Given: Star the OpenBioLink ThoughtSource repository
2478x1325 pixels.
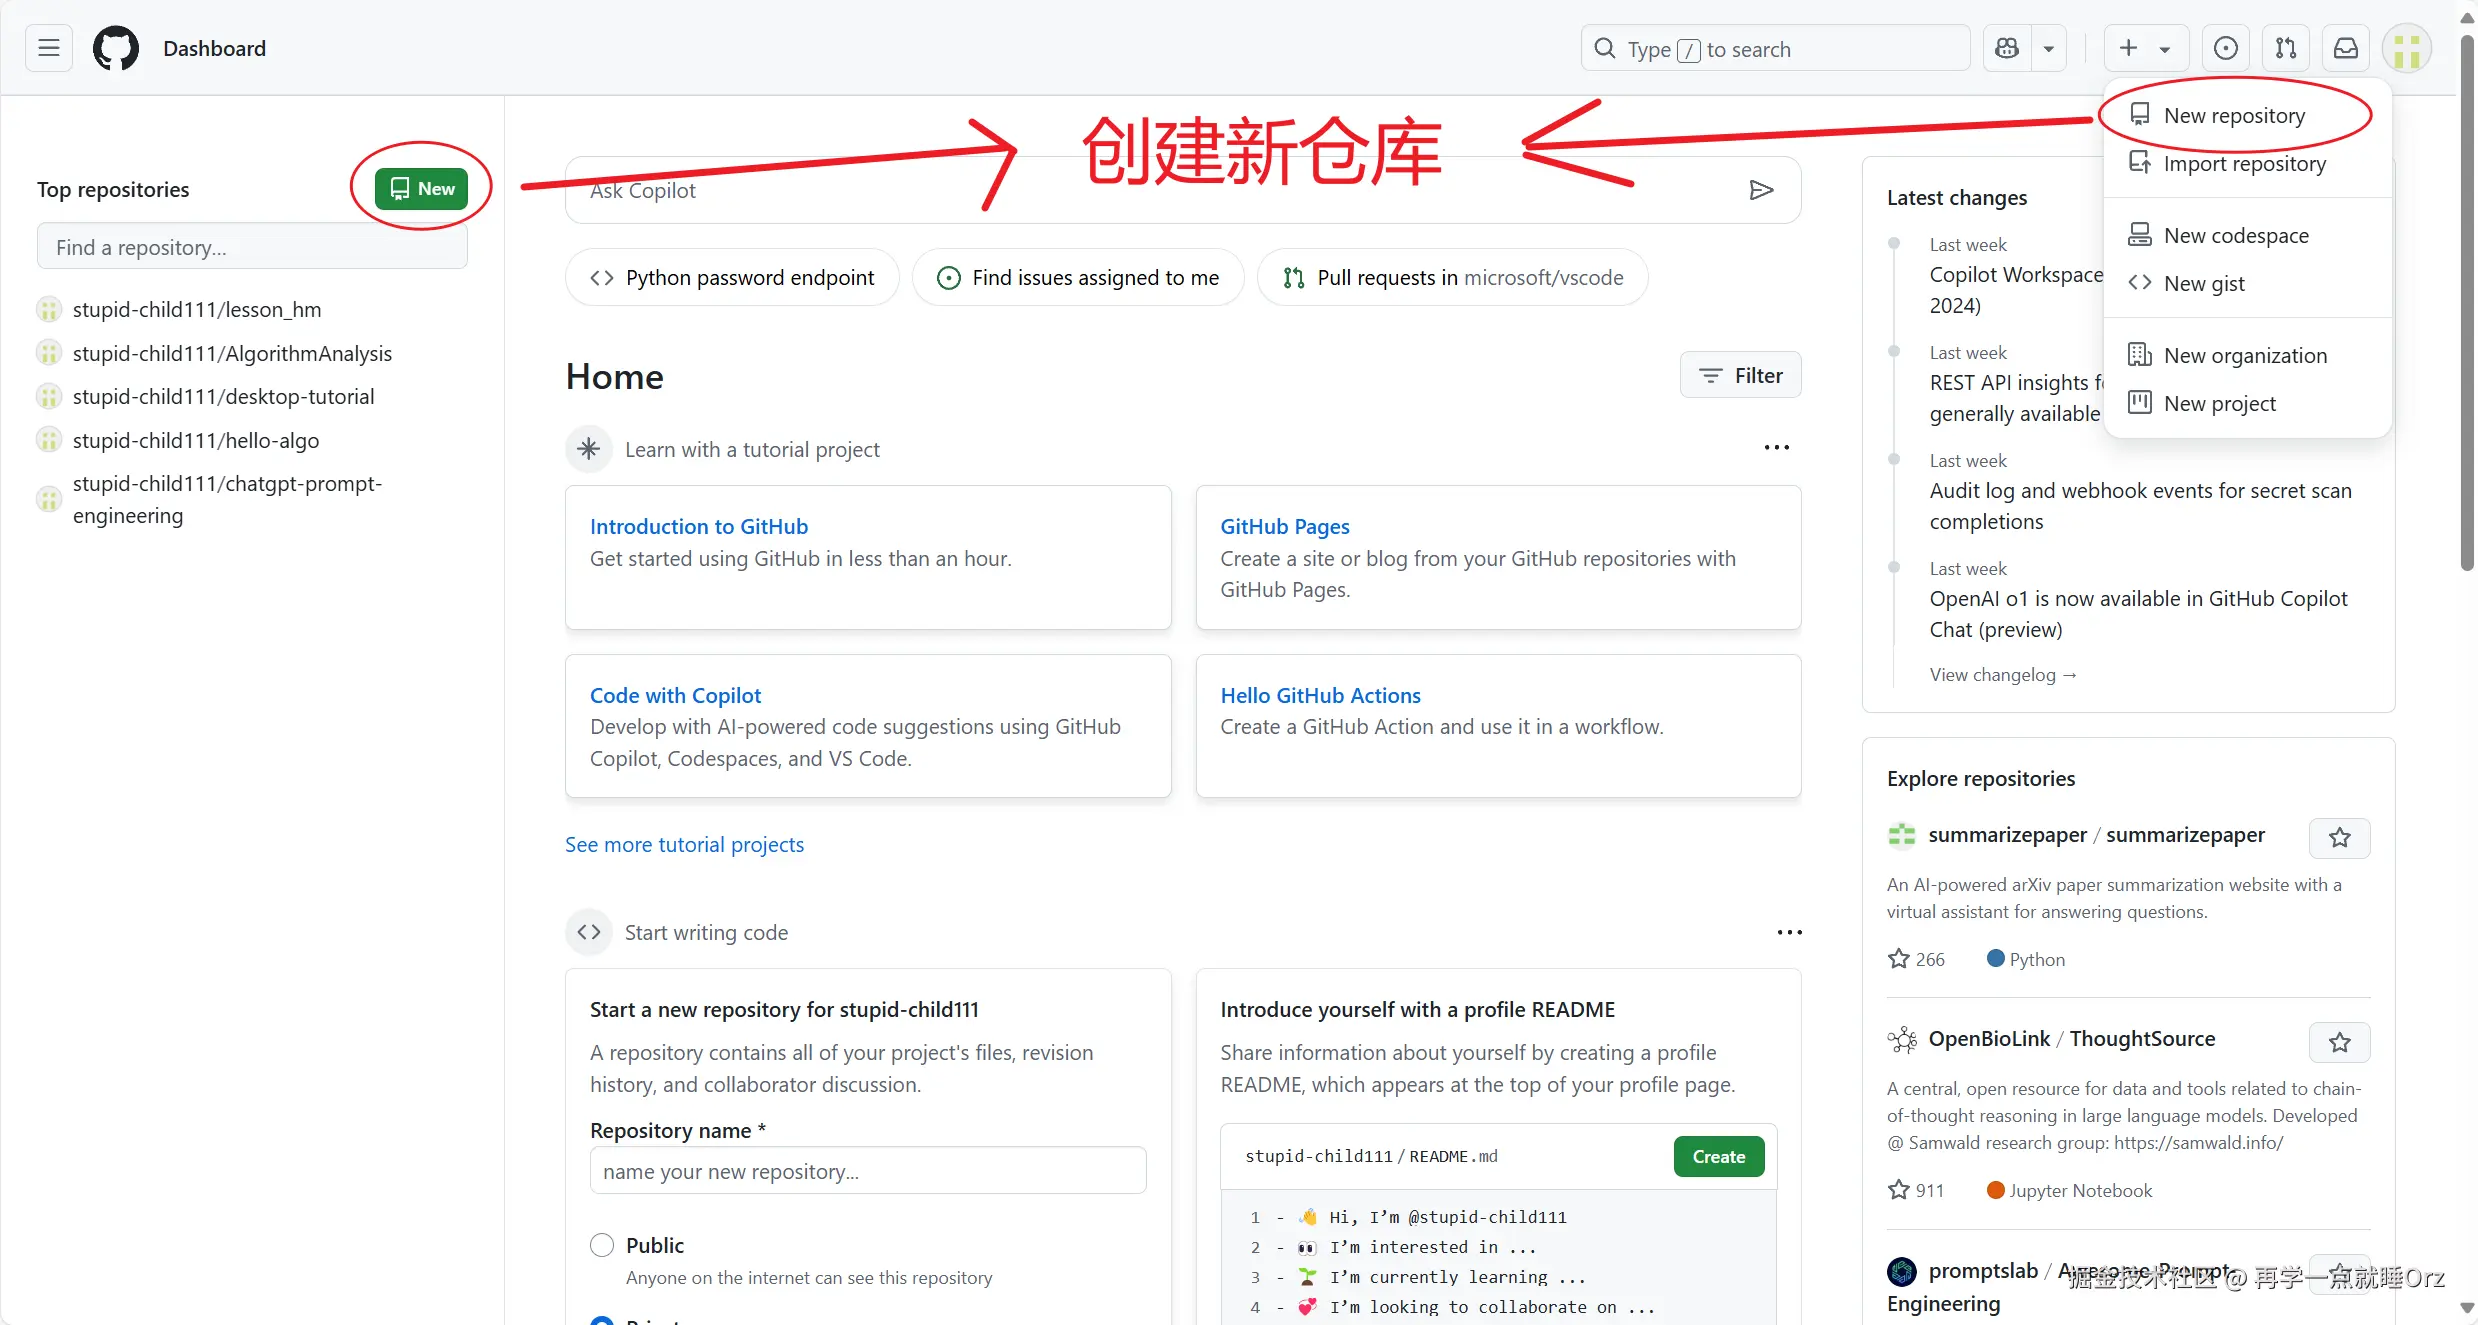Looking at the screenshot, I should pos(2339,1043).
